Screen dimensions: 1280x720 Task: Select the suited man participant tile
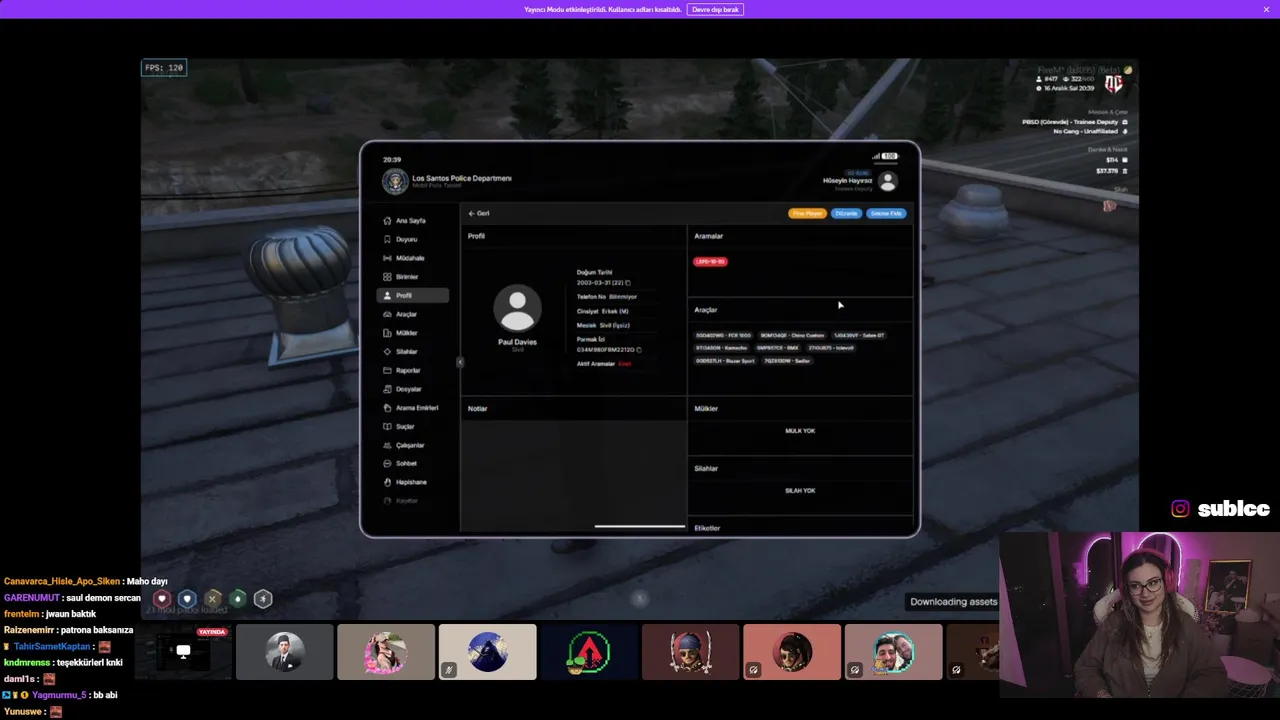[285, 652]
